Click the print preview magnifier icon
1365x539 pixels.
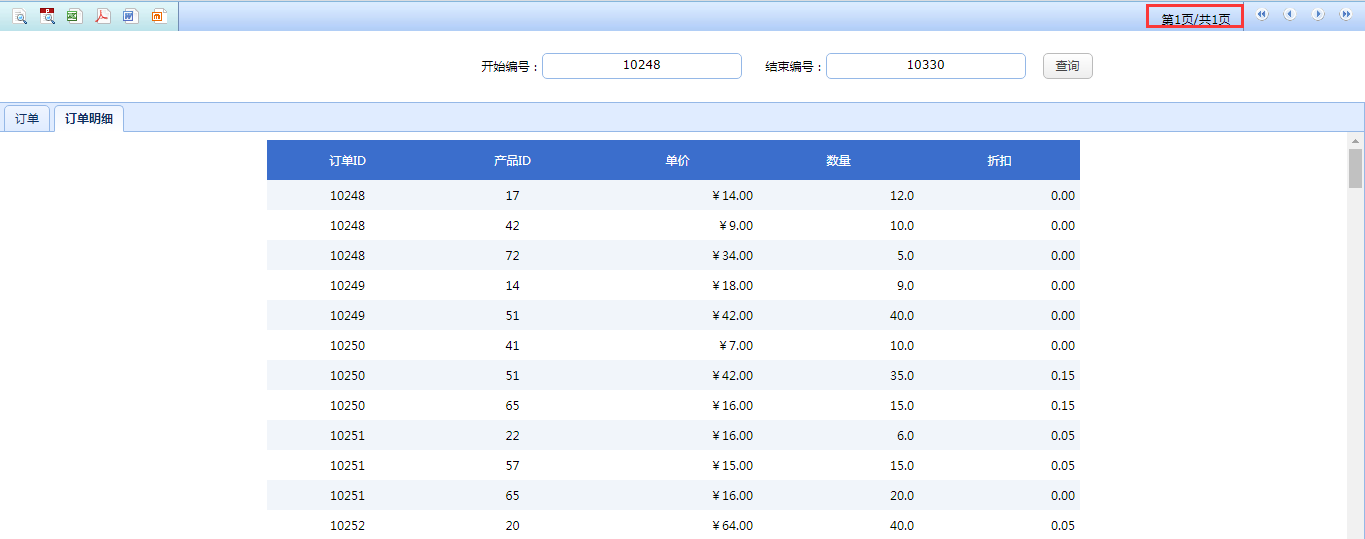[x=20, y=16]
